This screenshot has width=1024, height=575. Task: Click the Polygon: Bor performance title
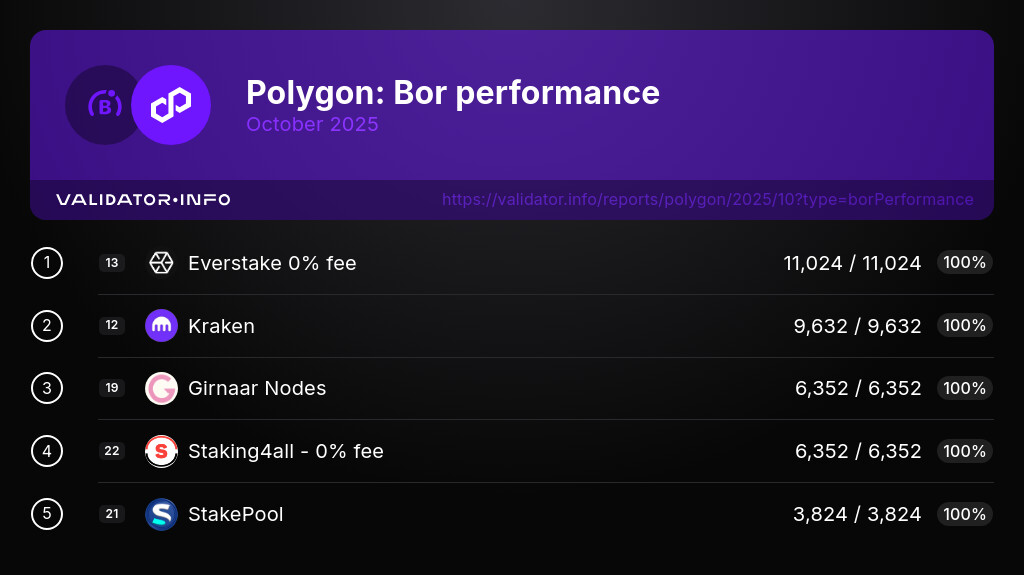[x=452, y=92]
